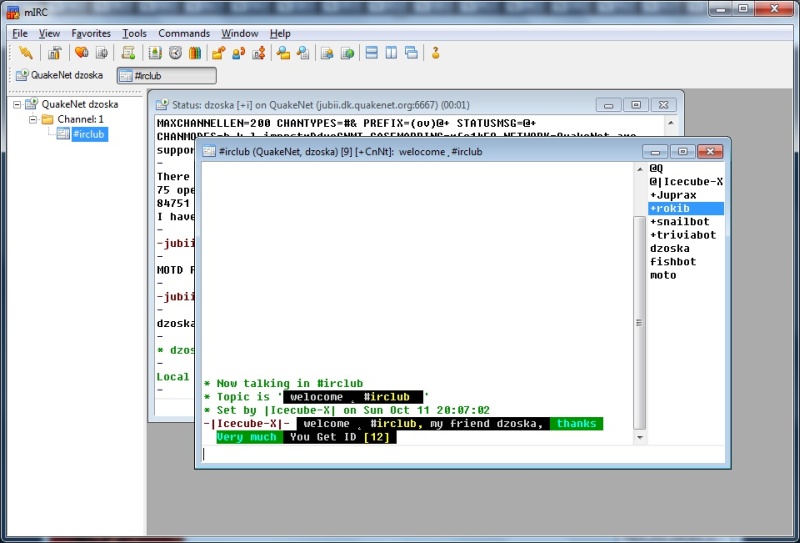Maximize the Status window
This screenshot has width=800, height=543.
636,105
